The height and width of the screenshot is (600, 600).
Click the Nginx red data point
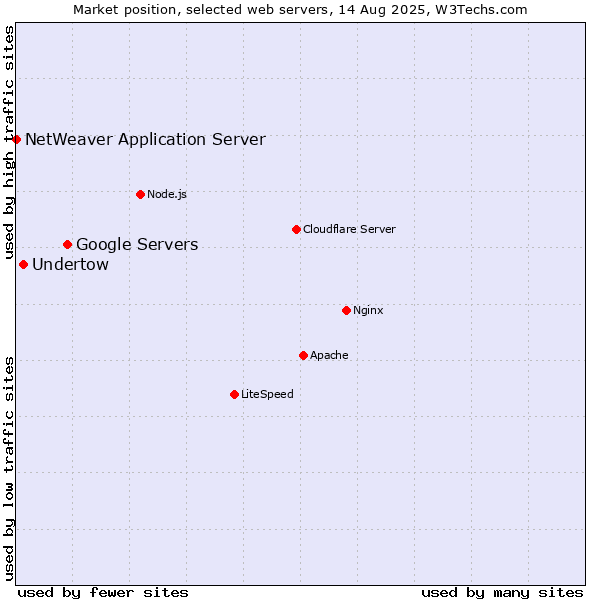click(346, 311)
